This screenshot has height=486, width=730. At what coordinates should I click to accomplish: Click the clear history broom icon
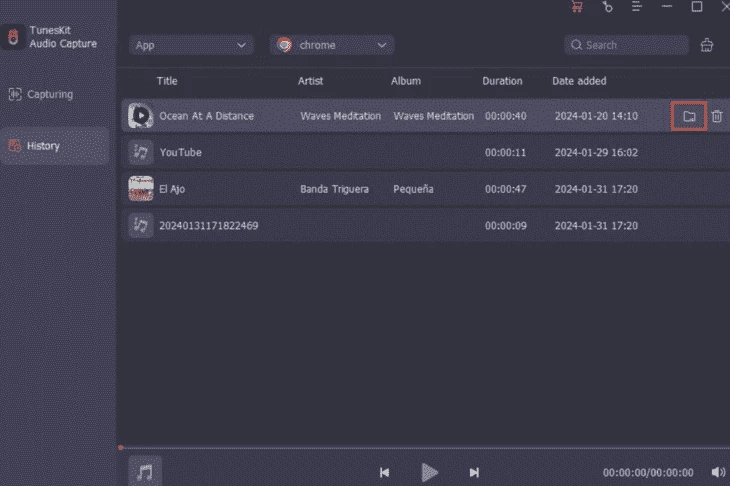pos(708,45)
